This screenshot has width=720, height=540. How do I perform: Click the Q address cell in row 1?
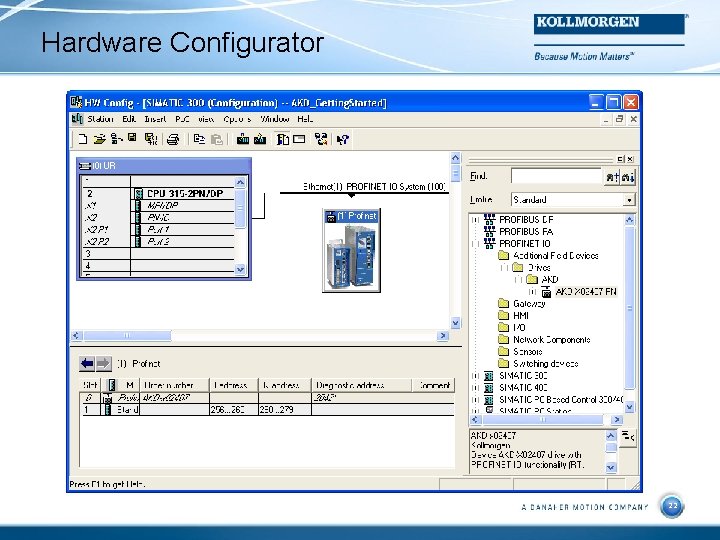click(285, 410)
